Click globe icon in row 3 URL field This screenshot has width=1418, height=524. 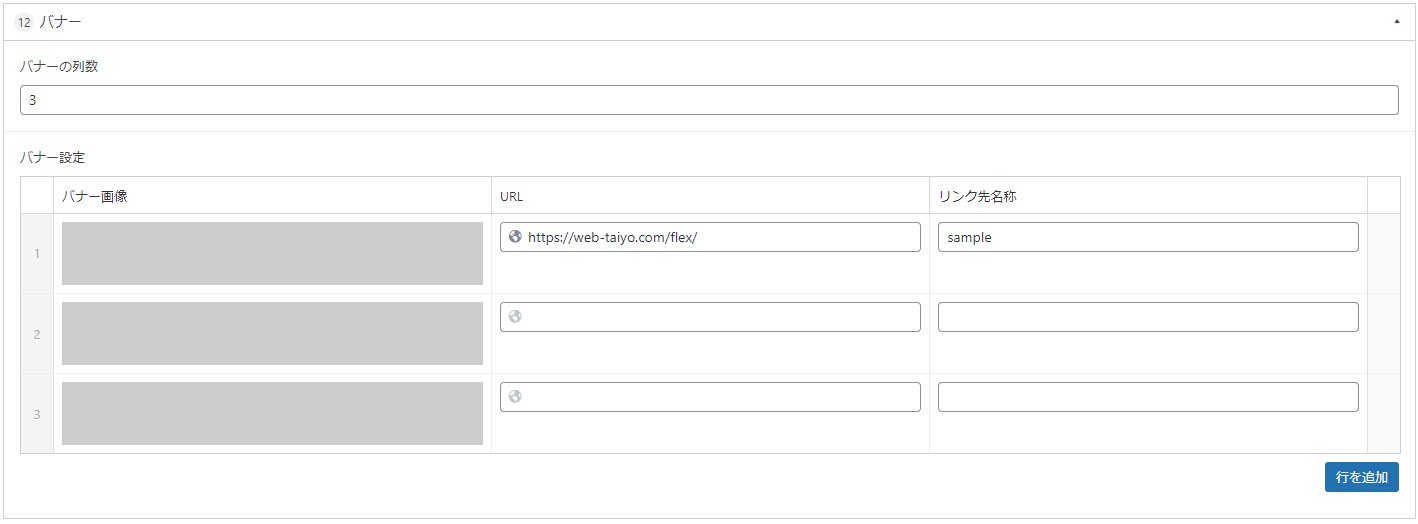coord(515,397)
